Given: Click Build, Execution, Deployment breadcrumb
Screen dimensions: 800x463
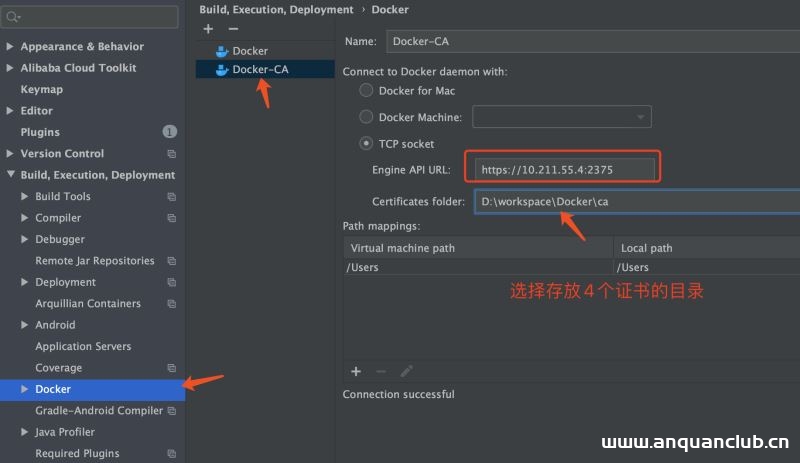Looking at the screenshot, I should point(276,10).
